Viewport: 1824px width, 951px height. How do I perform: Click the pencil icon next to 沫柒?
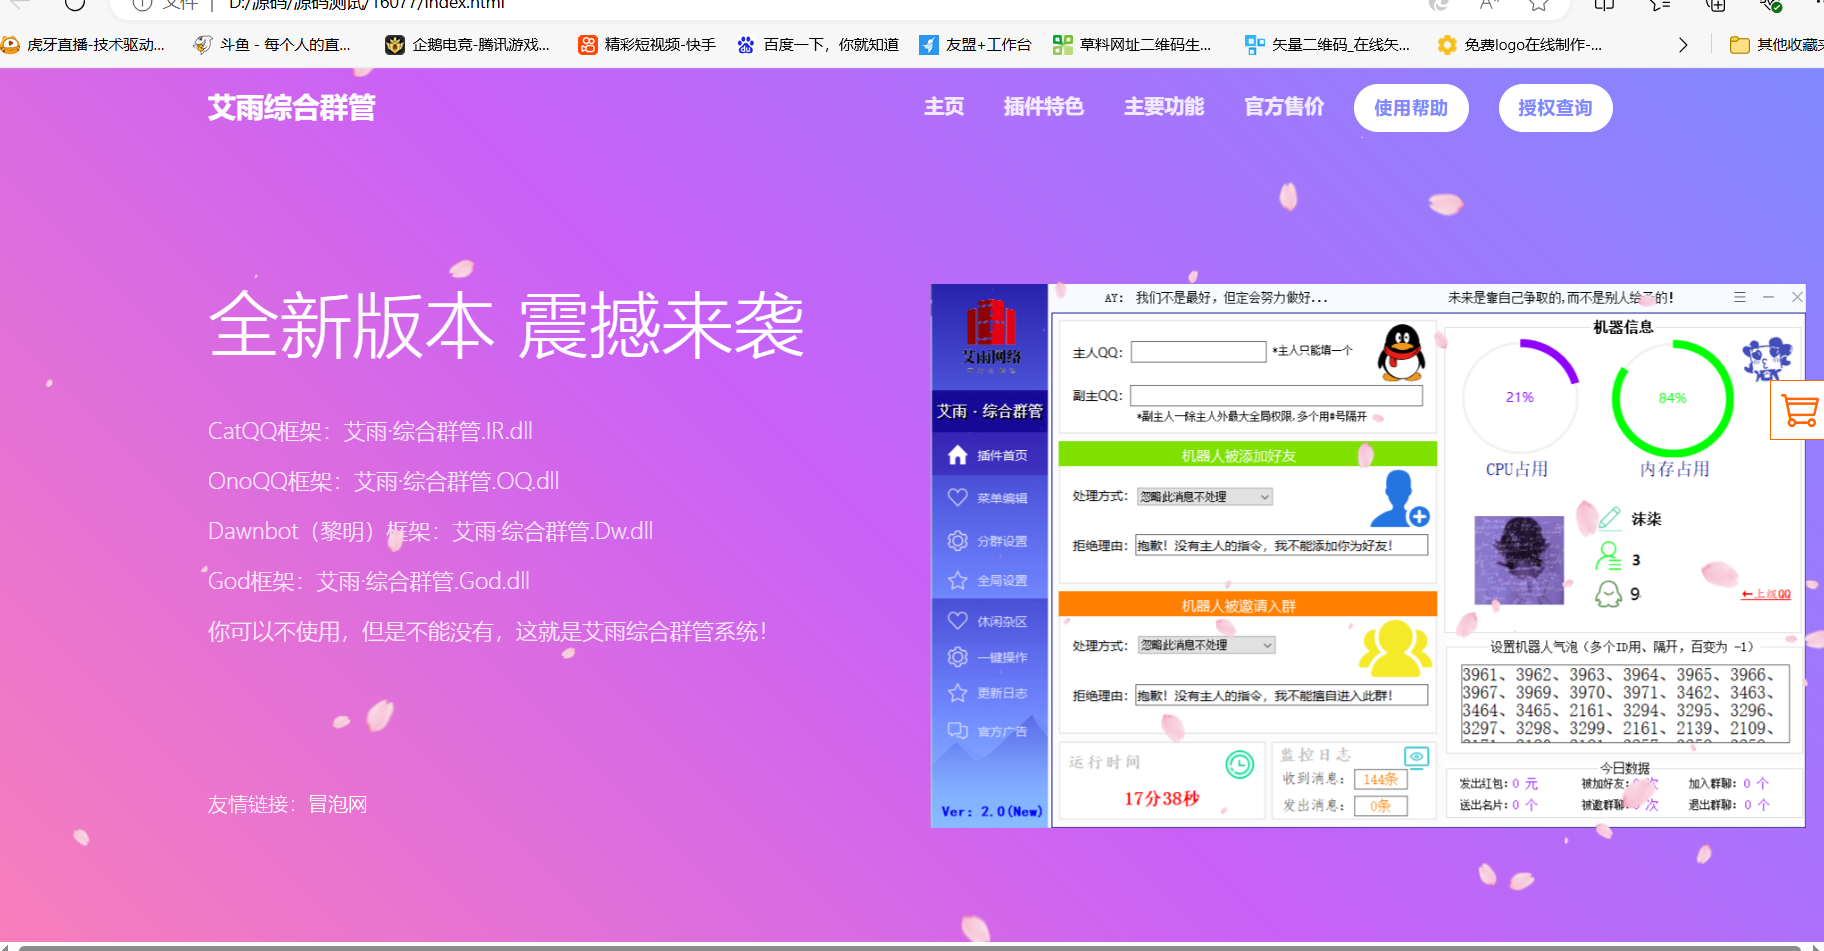tap(1609, 518)
